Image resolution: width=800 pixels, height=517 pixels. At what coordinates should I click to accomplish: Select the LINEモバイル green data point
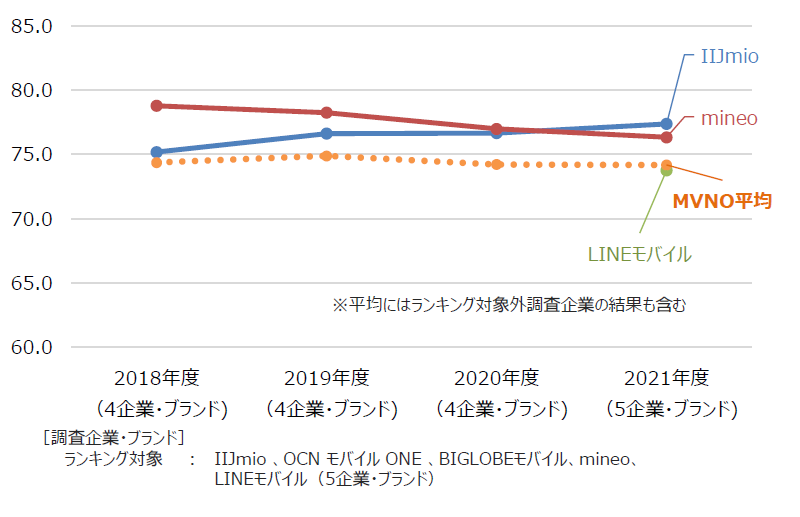pyautogui.click(x=666, y=171)
